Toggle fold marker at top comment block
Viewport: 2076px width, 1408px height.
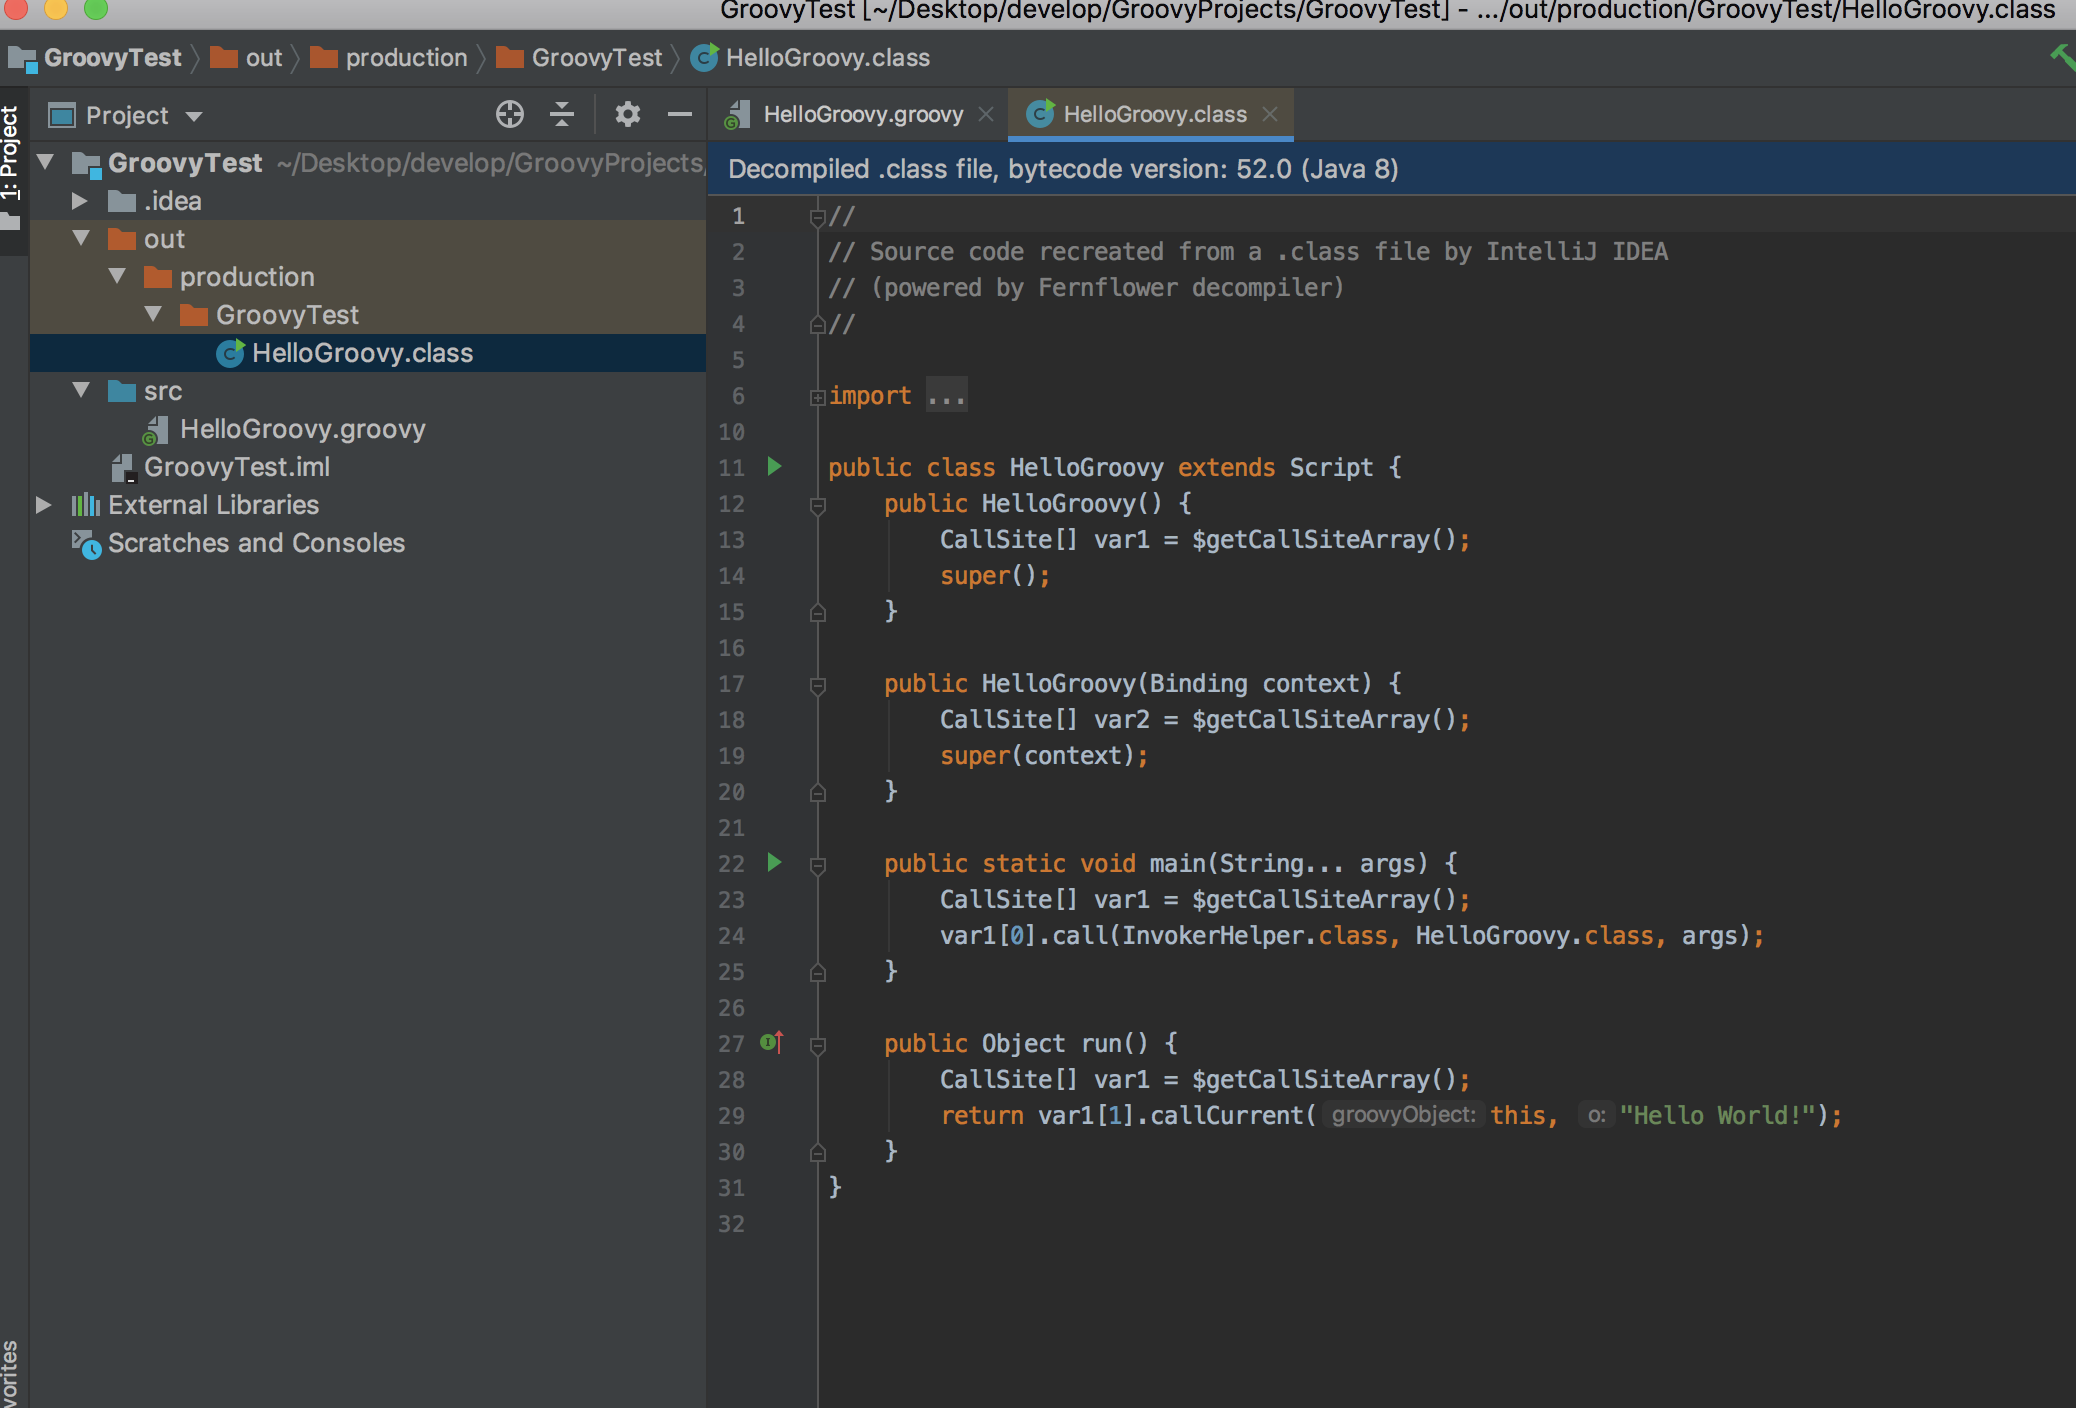click(817, 216)
